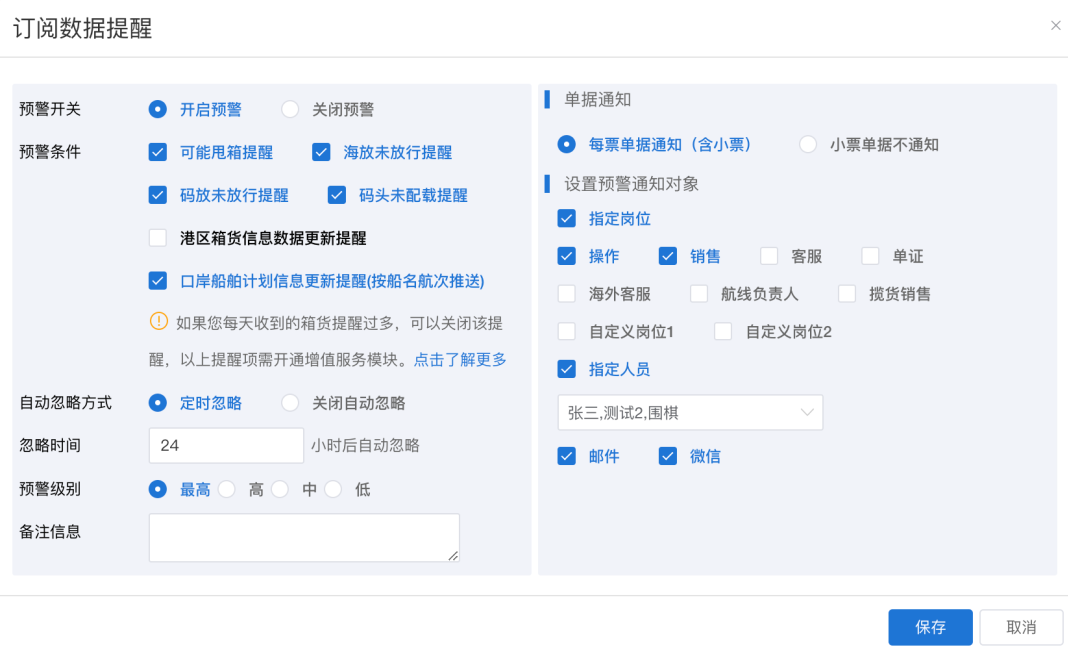Screen dimensions: 1068x656
Task: Choose 小票单据不通知 option
Action: coord(808,145)
